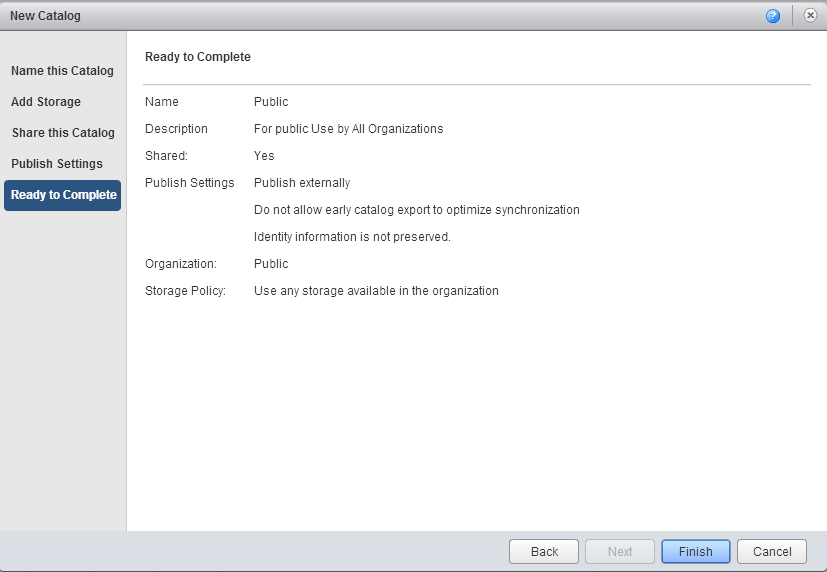Viewport: 827px width, 572px height.
Task: Click the "Publish externally" setting text
Action: point(302,183)
